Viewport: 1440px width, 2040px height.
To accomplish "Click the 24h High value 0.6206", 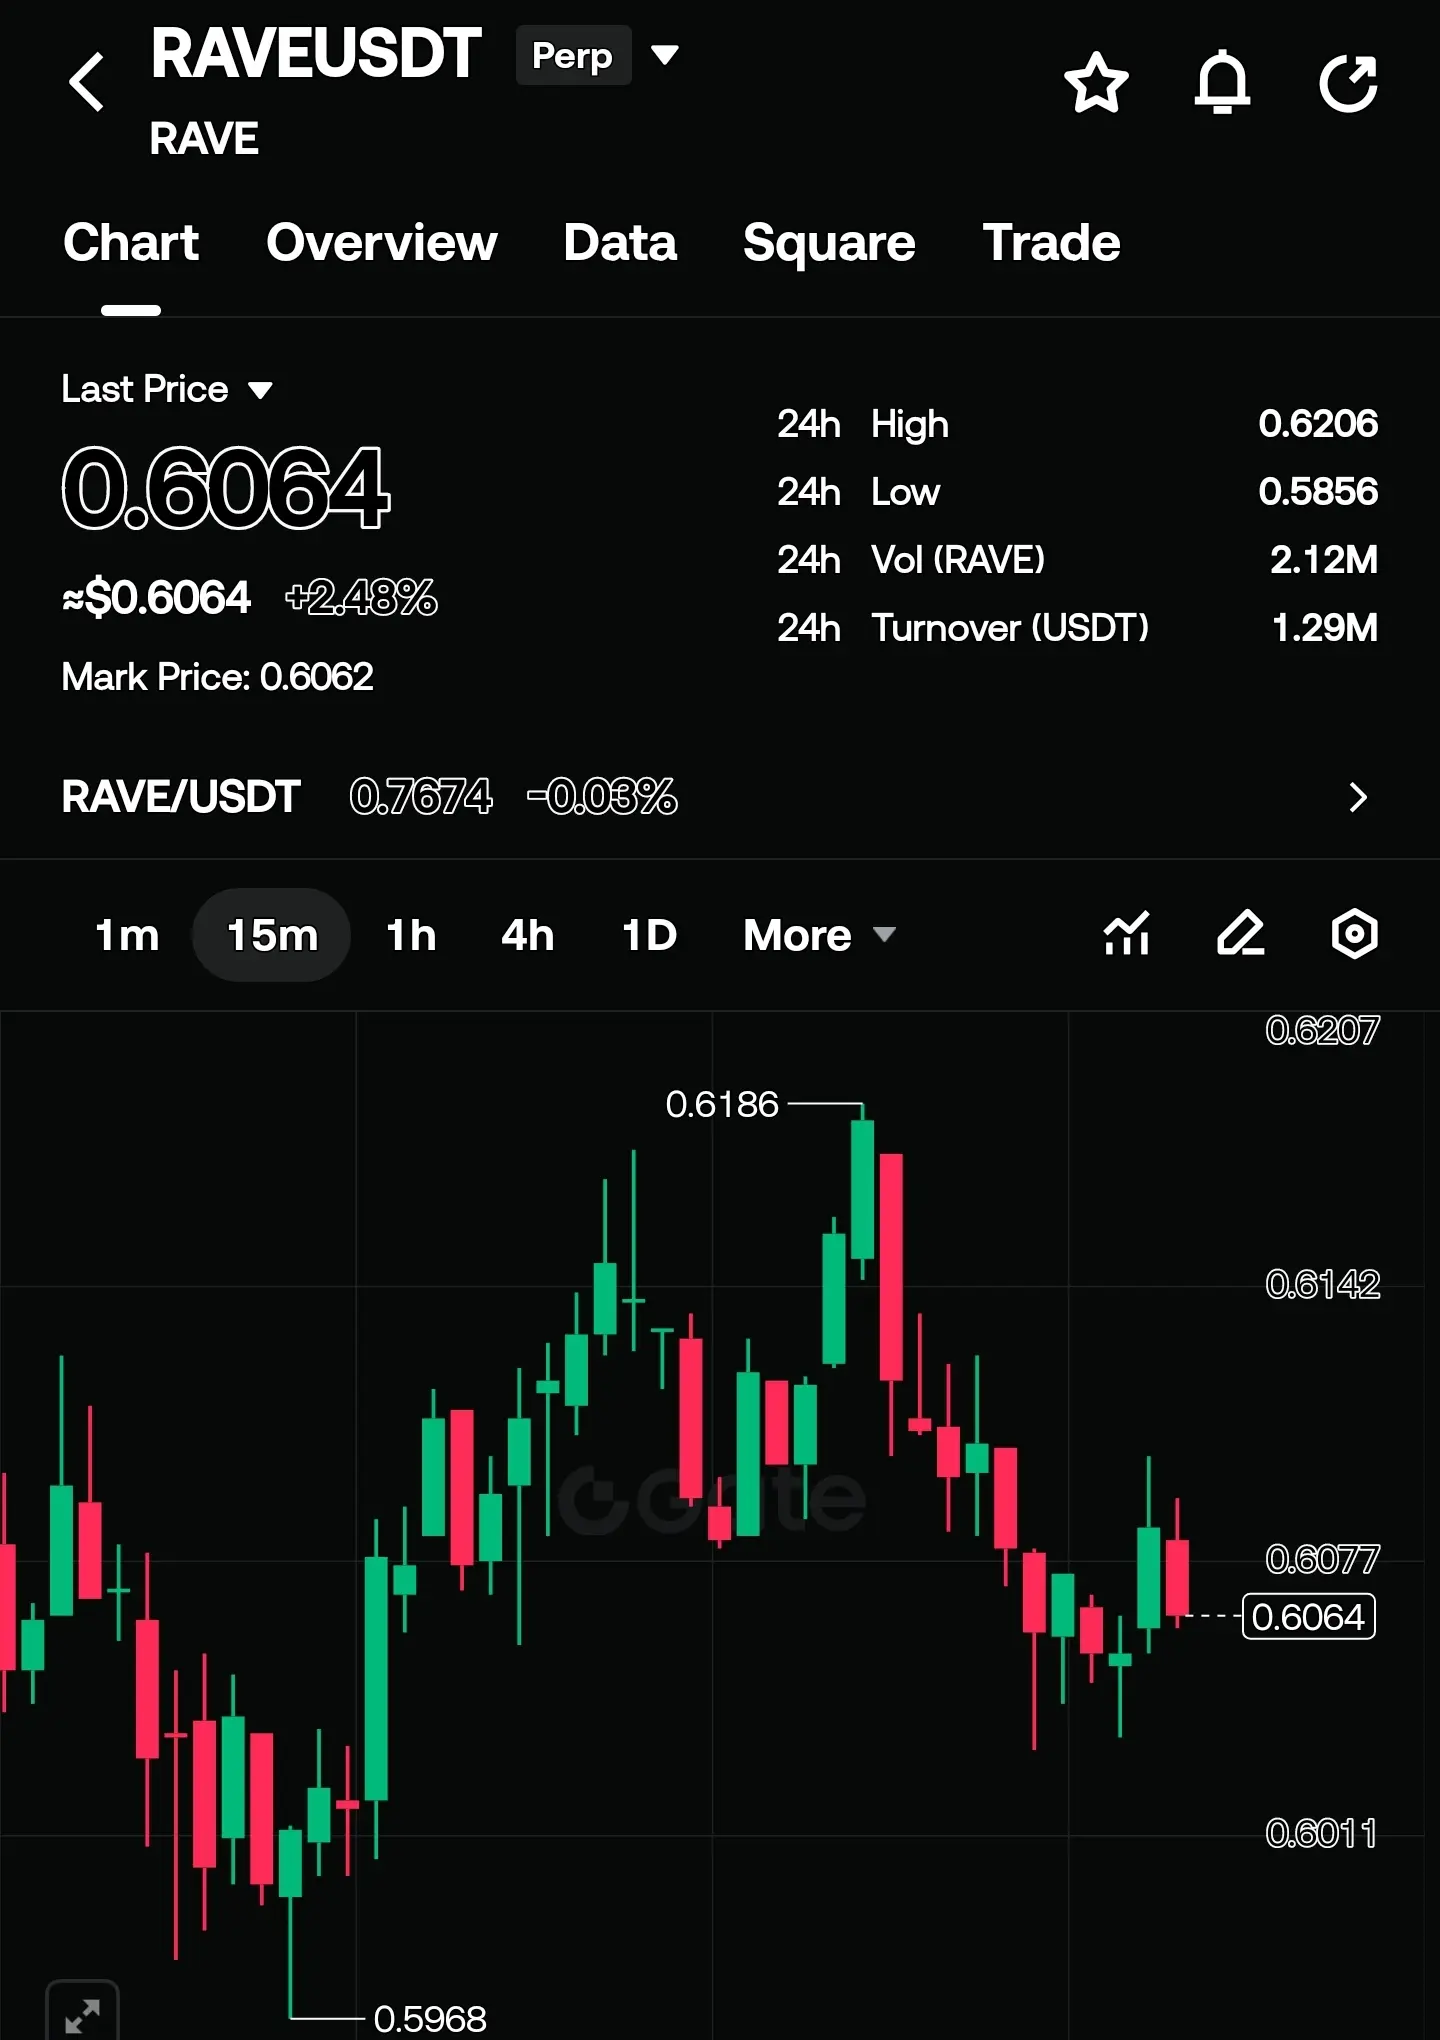I will 1318,424.
